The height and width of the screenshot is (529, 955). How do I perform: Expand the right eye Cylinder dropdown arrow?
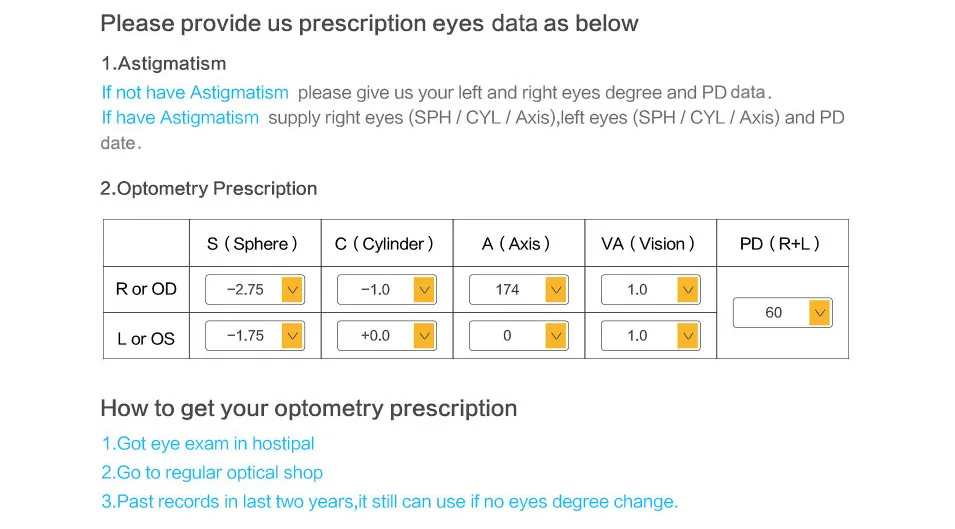tap(425, 290)
